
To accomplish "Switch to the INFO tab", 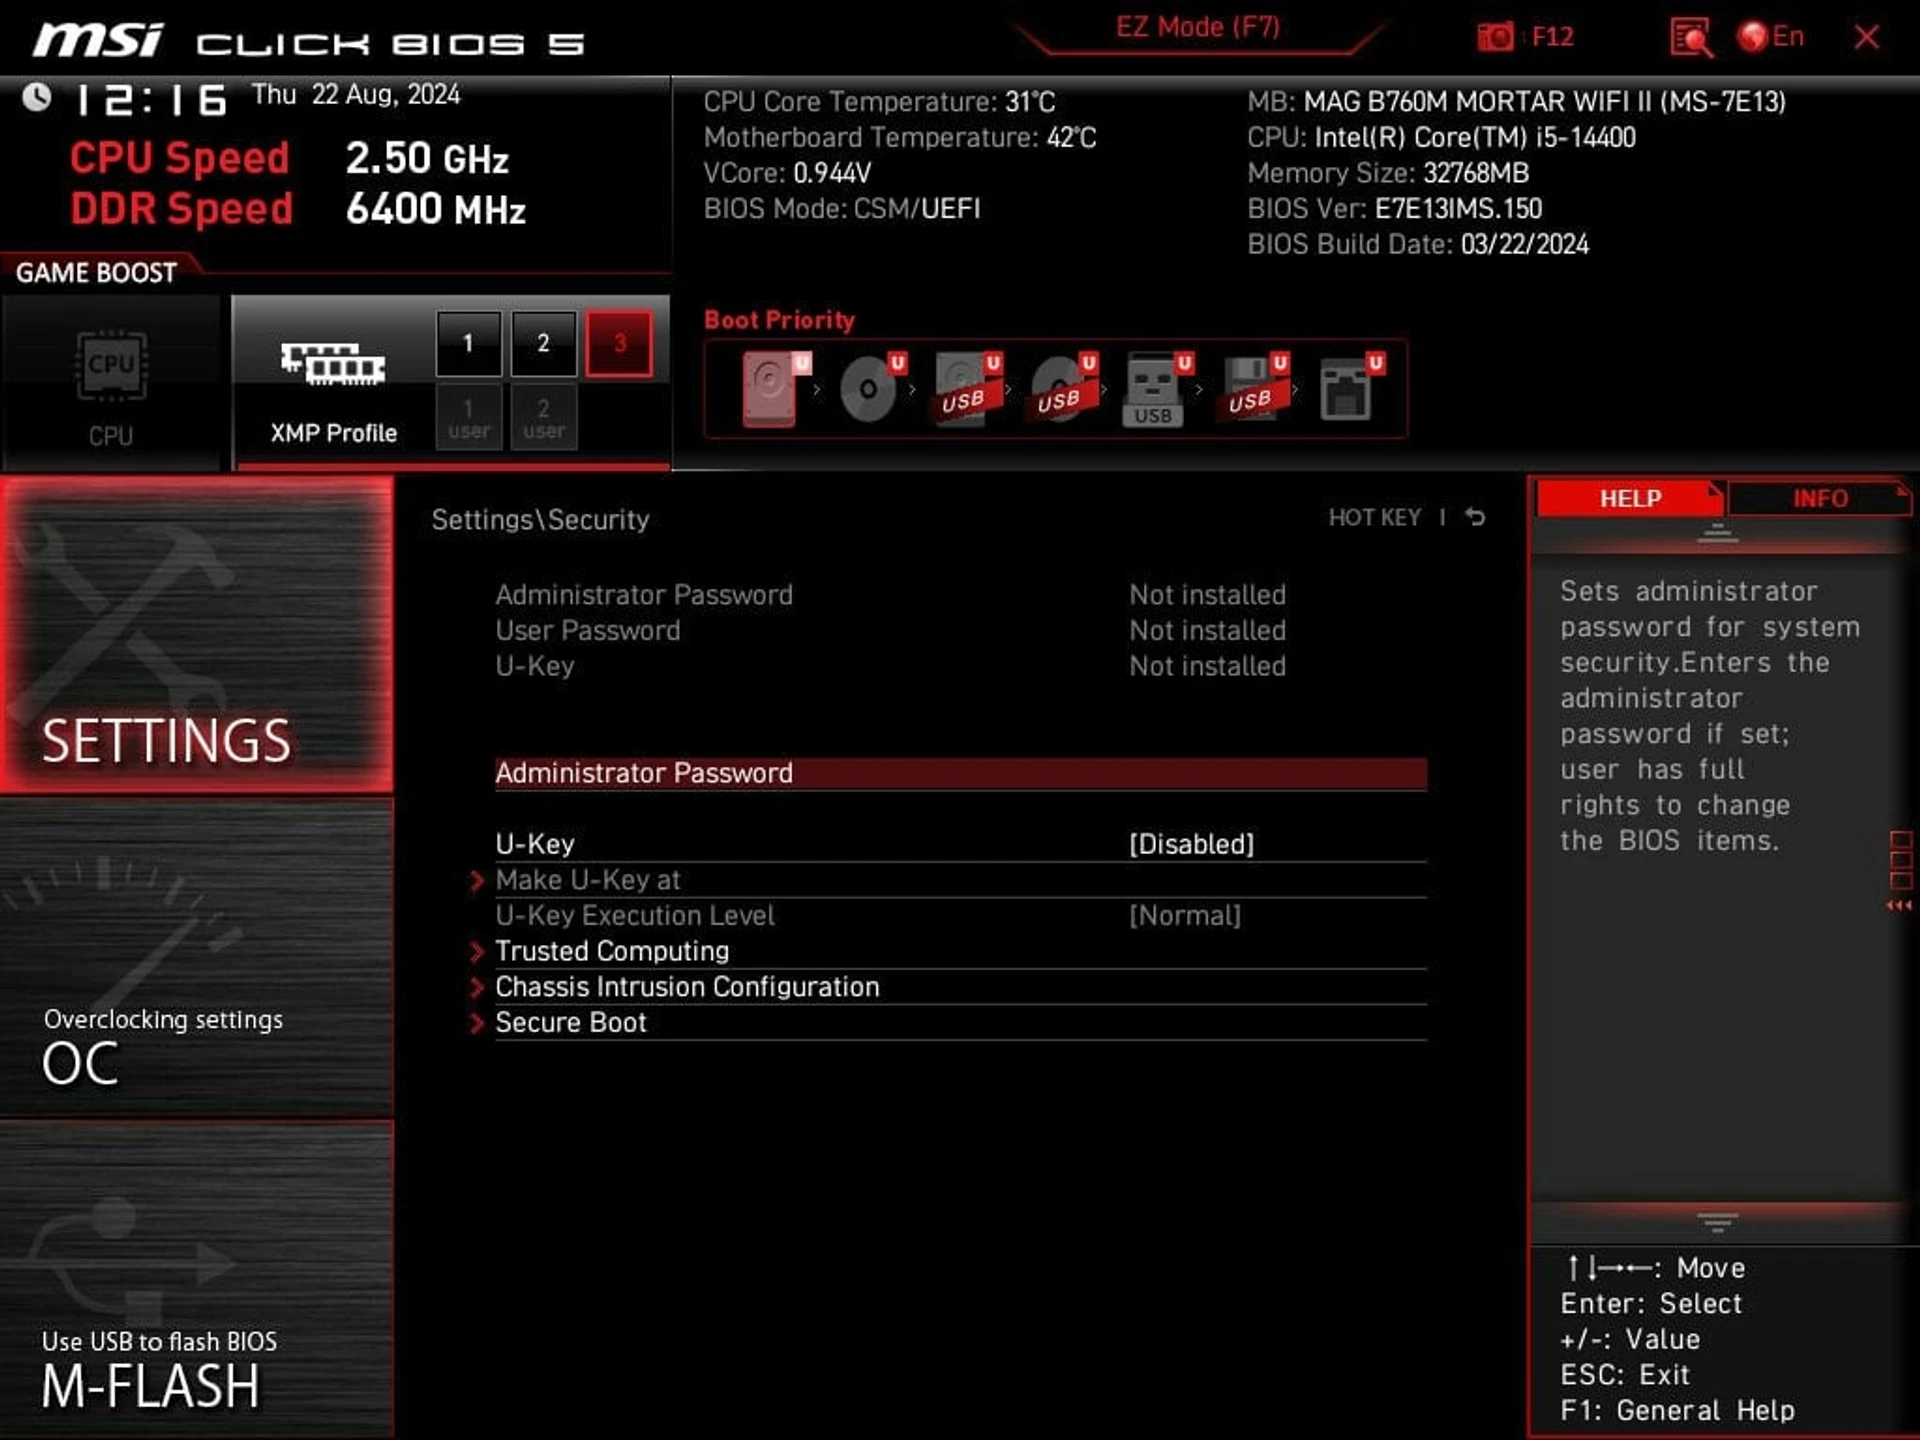I will 1819,498.
